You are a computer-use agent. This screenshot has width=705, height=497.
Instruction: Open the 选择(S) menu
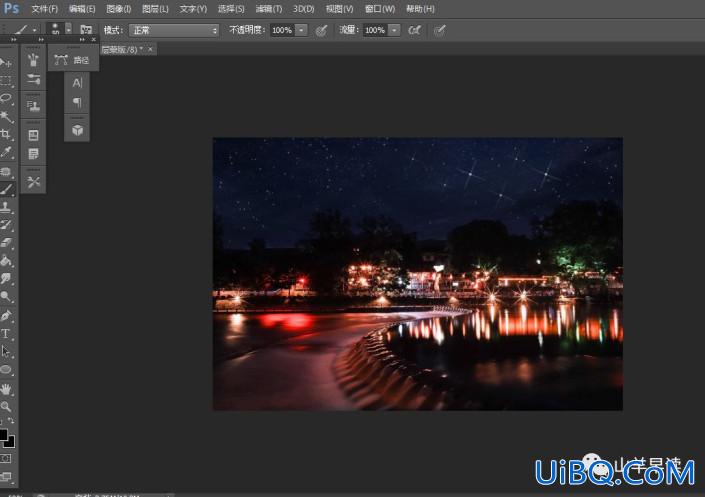[x=231, y=9]
